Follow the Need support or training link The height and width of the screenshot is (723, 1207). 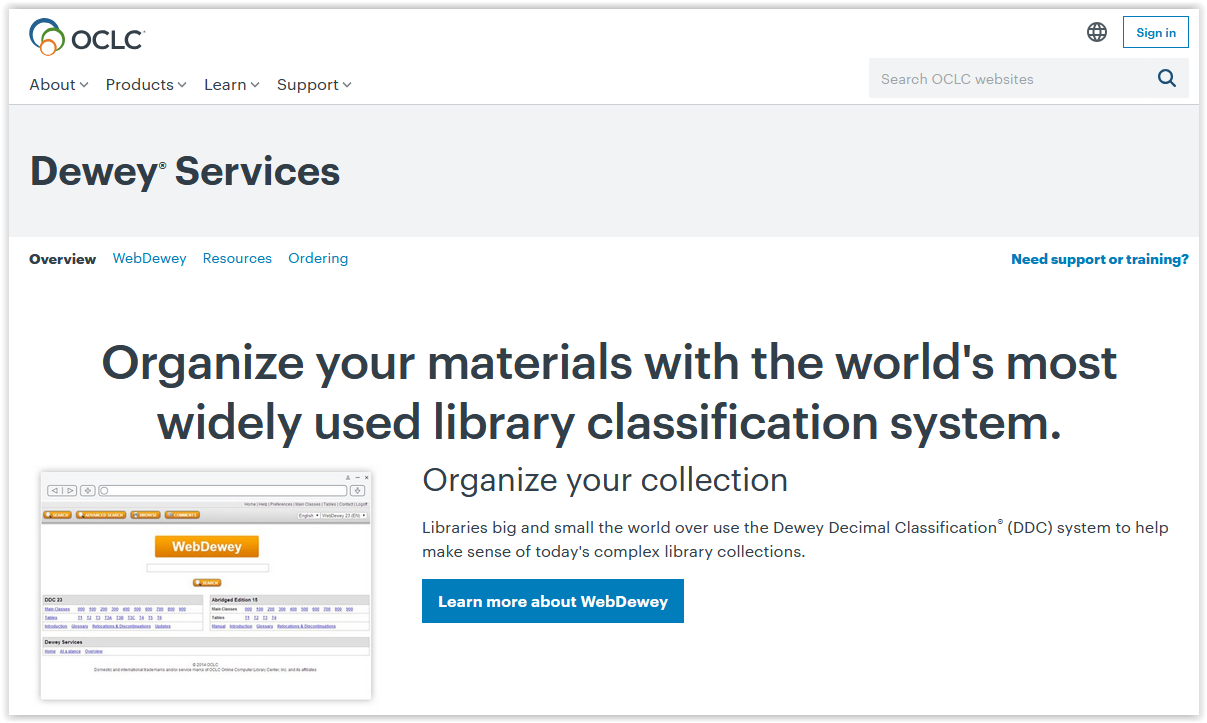1099,259
